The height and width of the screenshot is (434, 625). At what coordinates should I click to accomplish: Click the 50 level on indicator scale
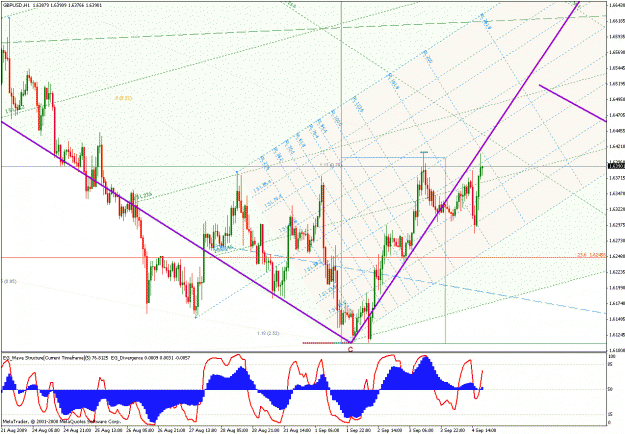(x=610, y=389)
